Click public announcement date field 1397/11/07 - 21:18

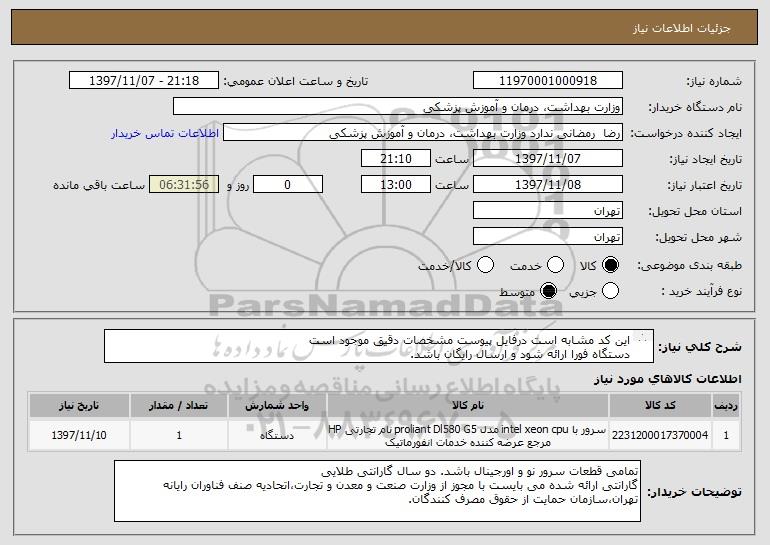(144, 81)
